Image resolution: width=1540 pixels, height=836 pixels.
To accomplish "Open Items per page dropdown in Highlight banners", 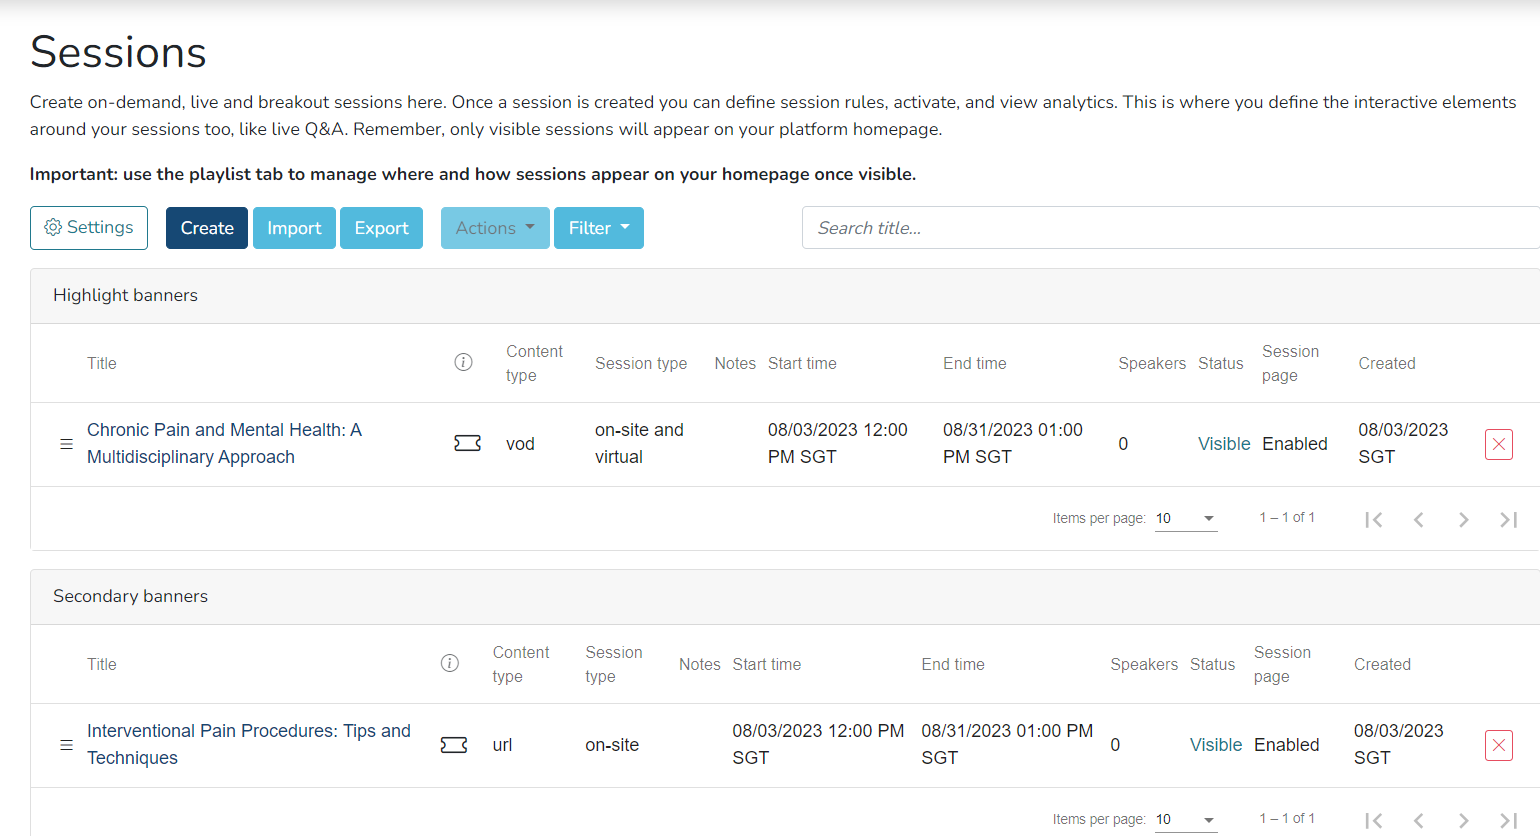I will [1185, 519].
